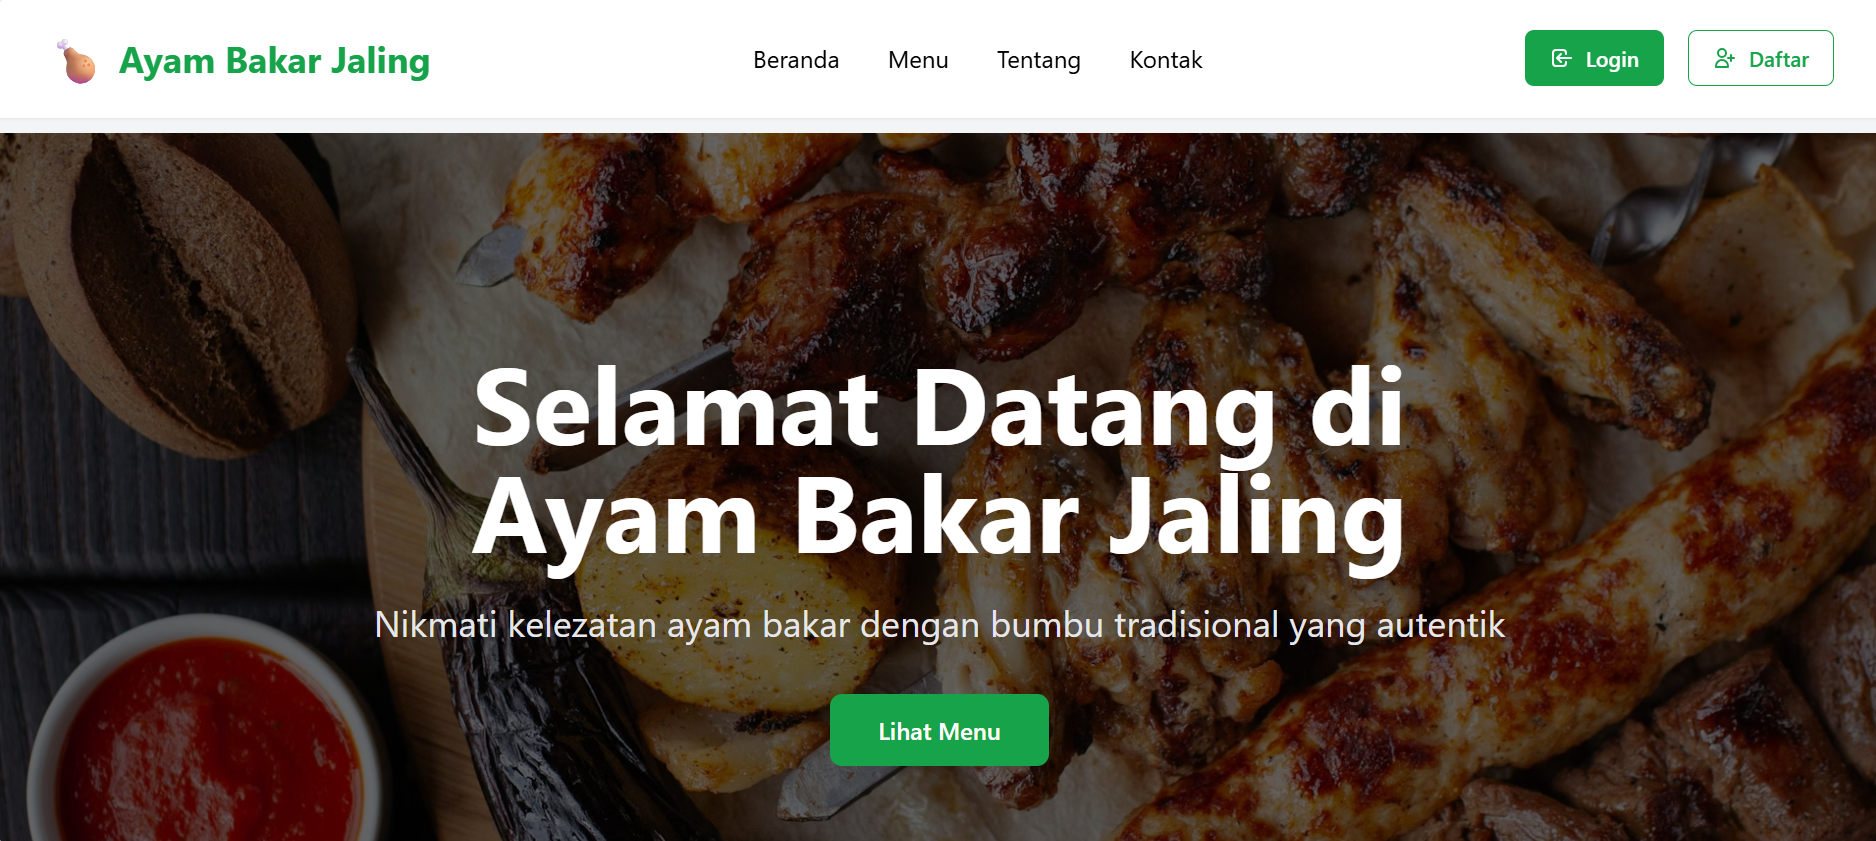Click the login arrow icon
The width and height of the screenshot is (1876, 841).
point(1561,59)
